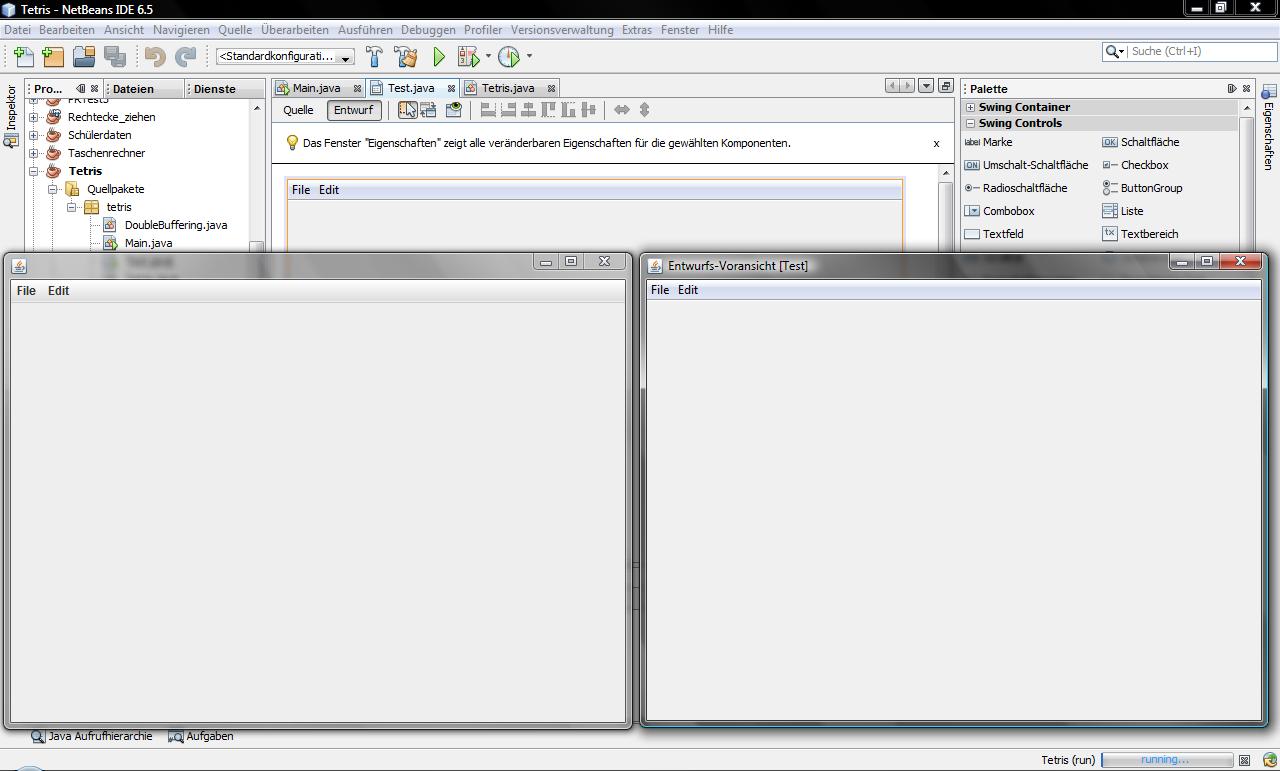Collapse the Swing Controls palette section
Screen dimensions: 1280x771
pos(970,123)
